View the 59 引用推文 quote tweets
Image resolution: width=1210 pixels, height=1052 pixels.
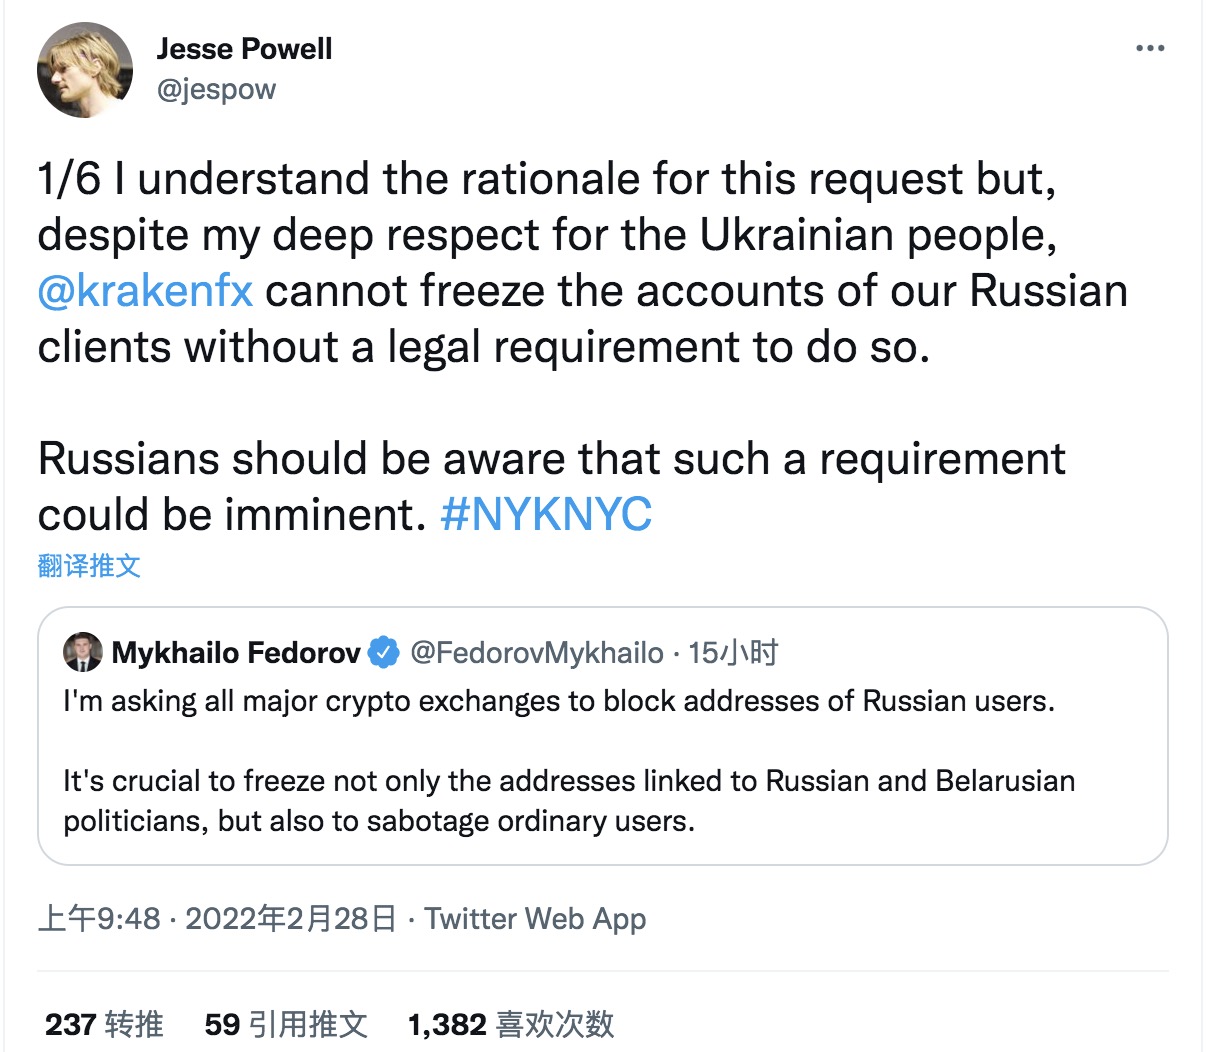coord(286,1024)
